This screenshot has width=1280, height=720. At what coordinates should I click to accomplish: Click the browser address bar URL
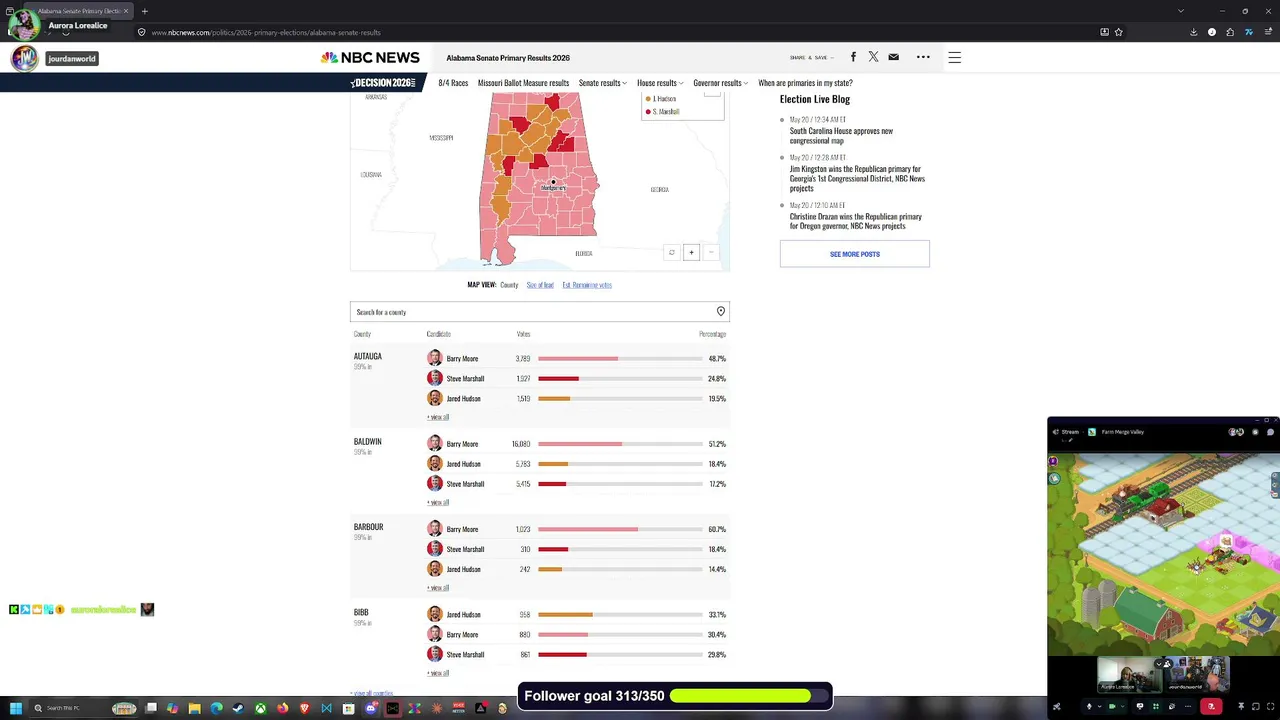tap(266, 32)
